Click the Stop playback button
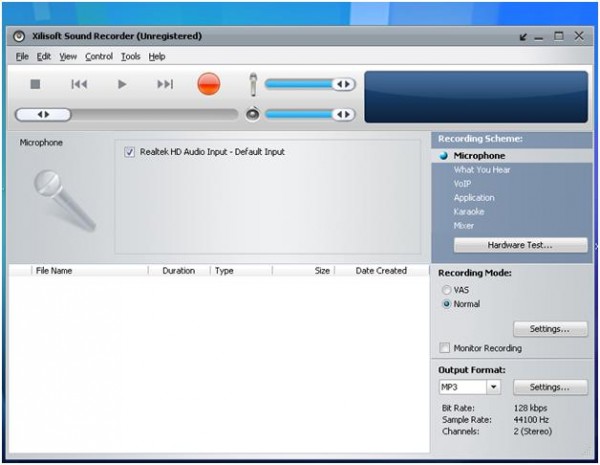 (35, 84)
